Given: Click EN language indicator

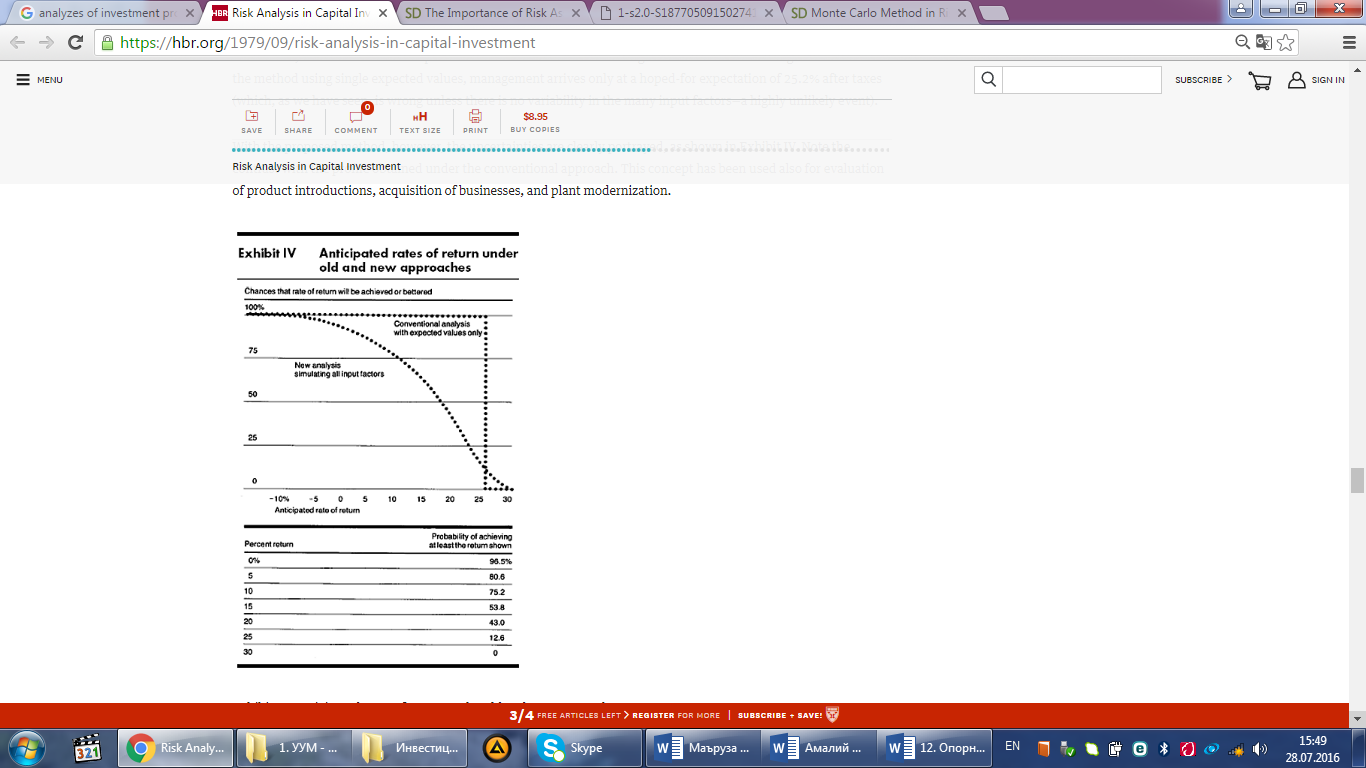Looking at the screenshot, I should click(x=1012, y=746).
